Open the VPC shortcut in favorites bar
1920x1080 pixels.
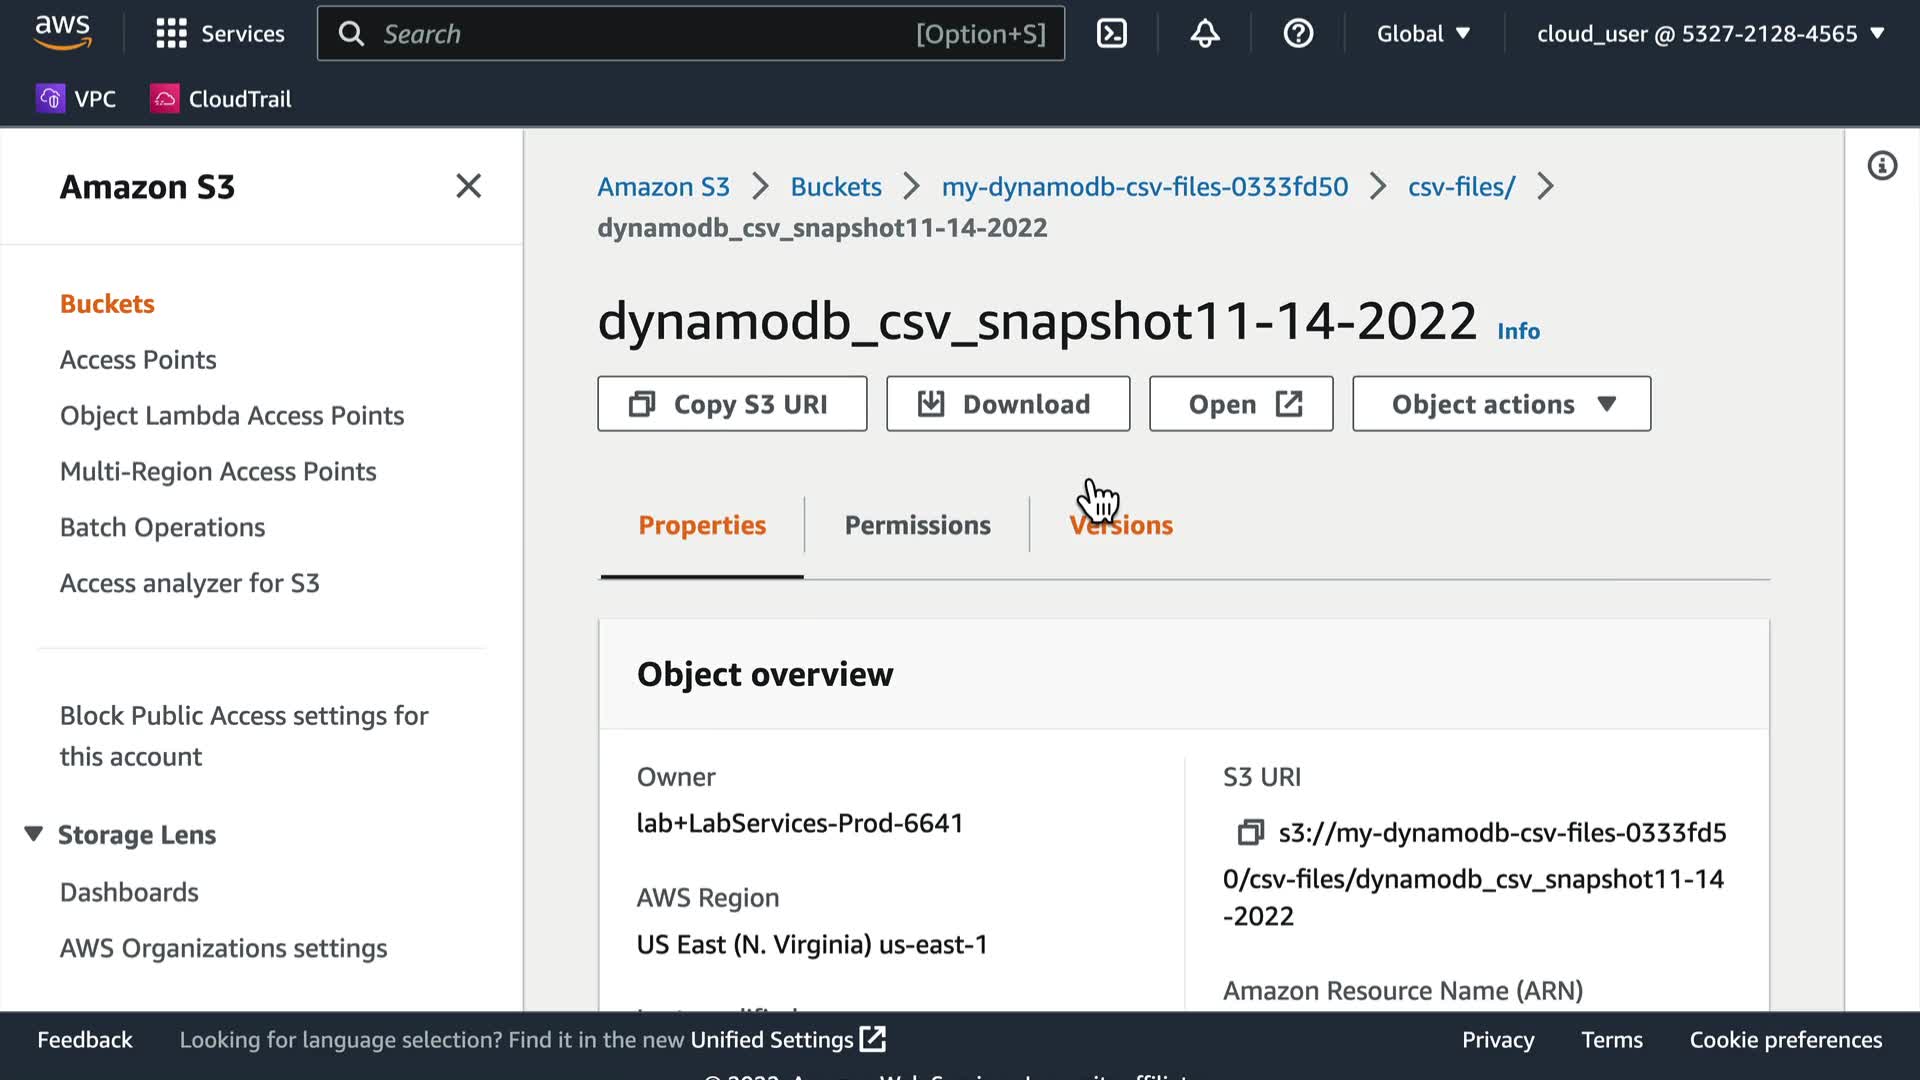coord(77,99)
